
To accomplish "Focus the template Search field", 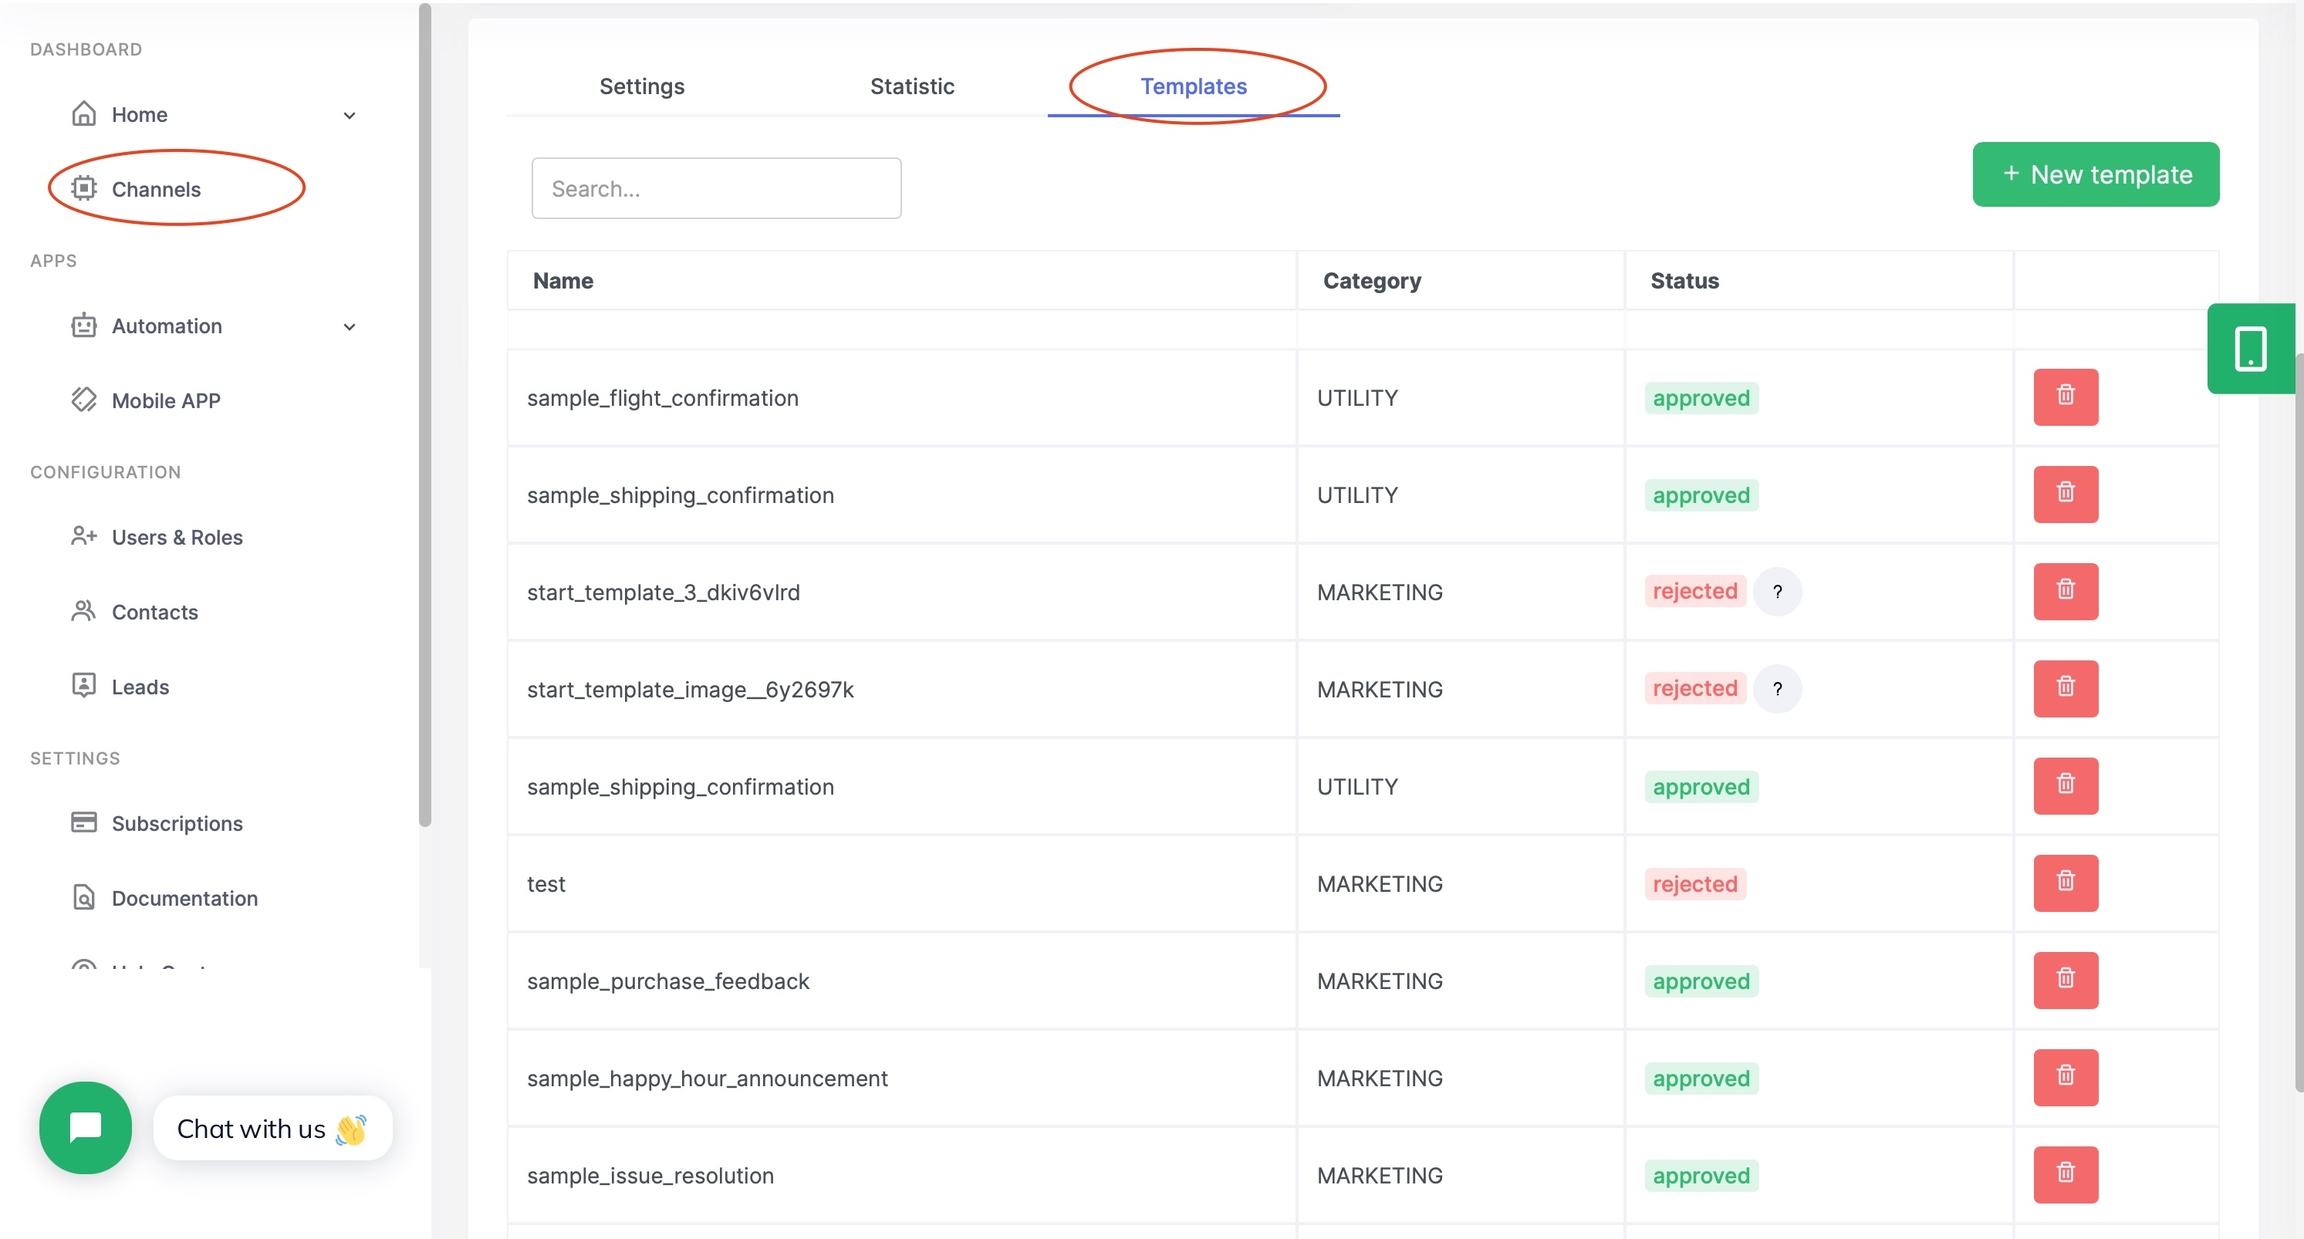I will click(x=716, y=188).
